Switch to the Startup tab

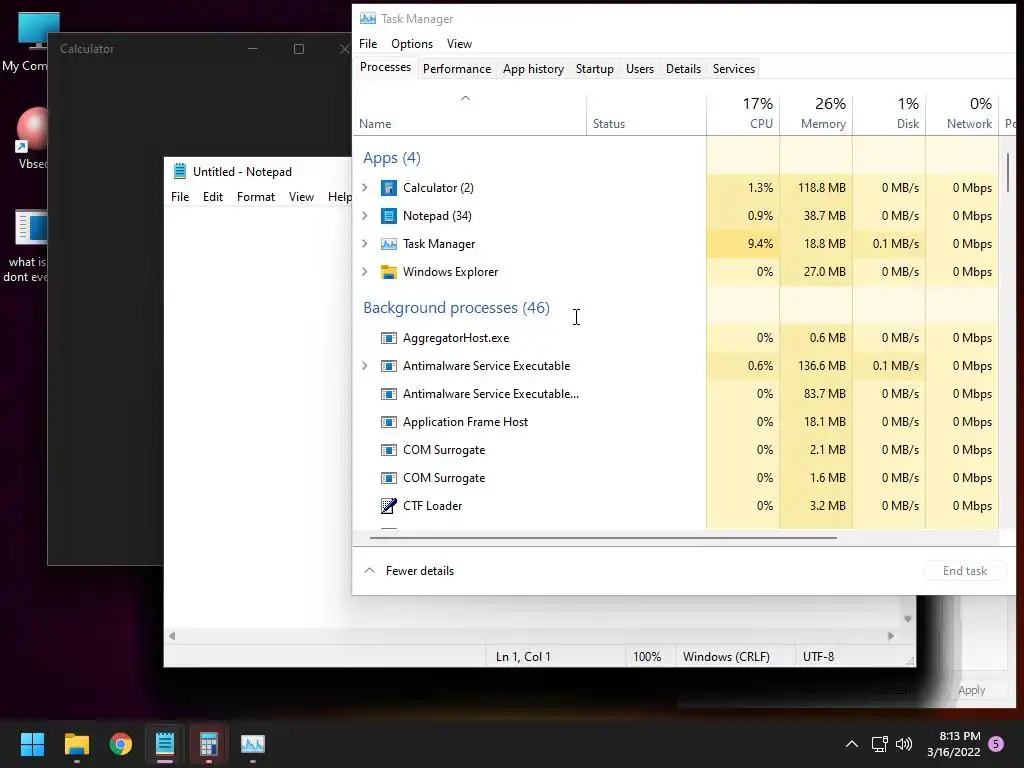594,69
